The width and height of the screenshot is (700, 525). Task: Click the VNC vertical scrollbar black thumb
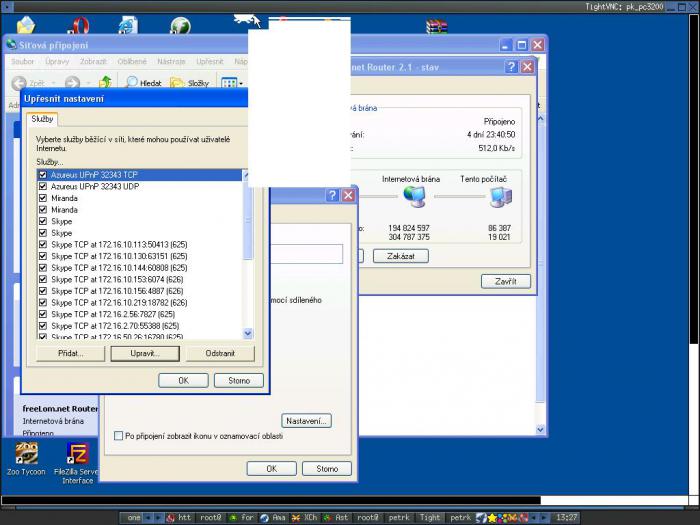(693, 178)
